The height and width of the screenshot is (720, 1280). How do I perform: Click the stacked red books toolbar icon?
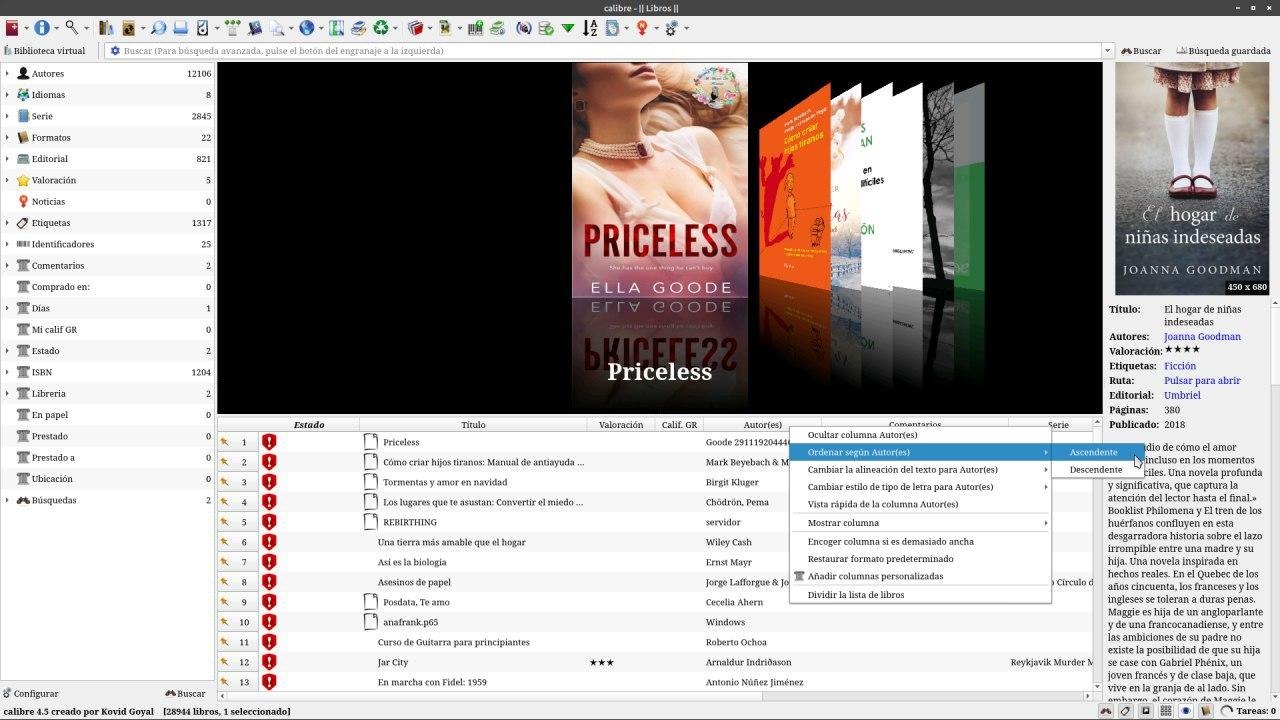[415, 28]
